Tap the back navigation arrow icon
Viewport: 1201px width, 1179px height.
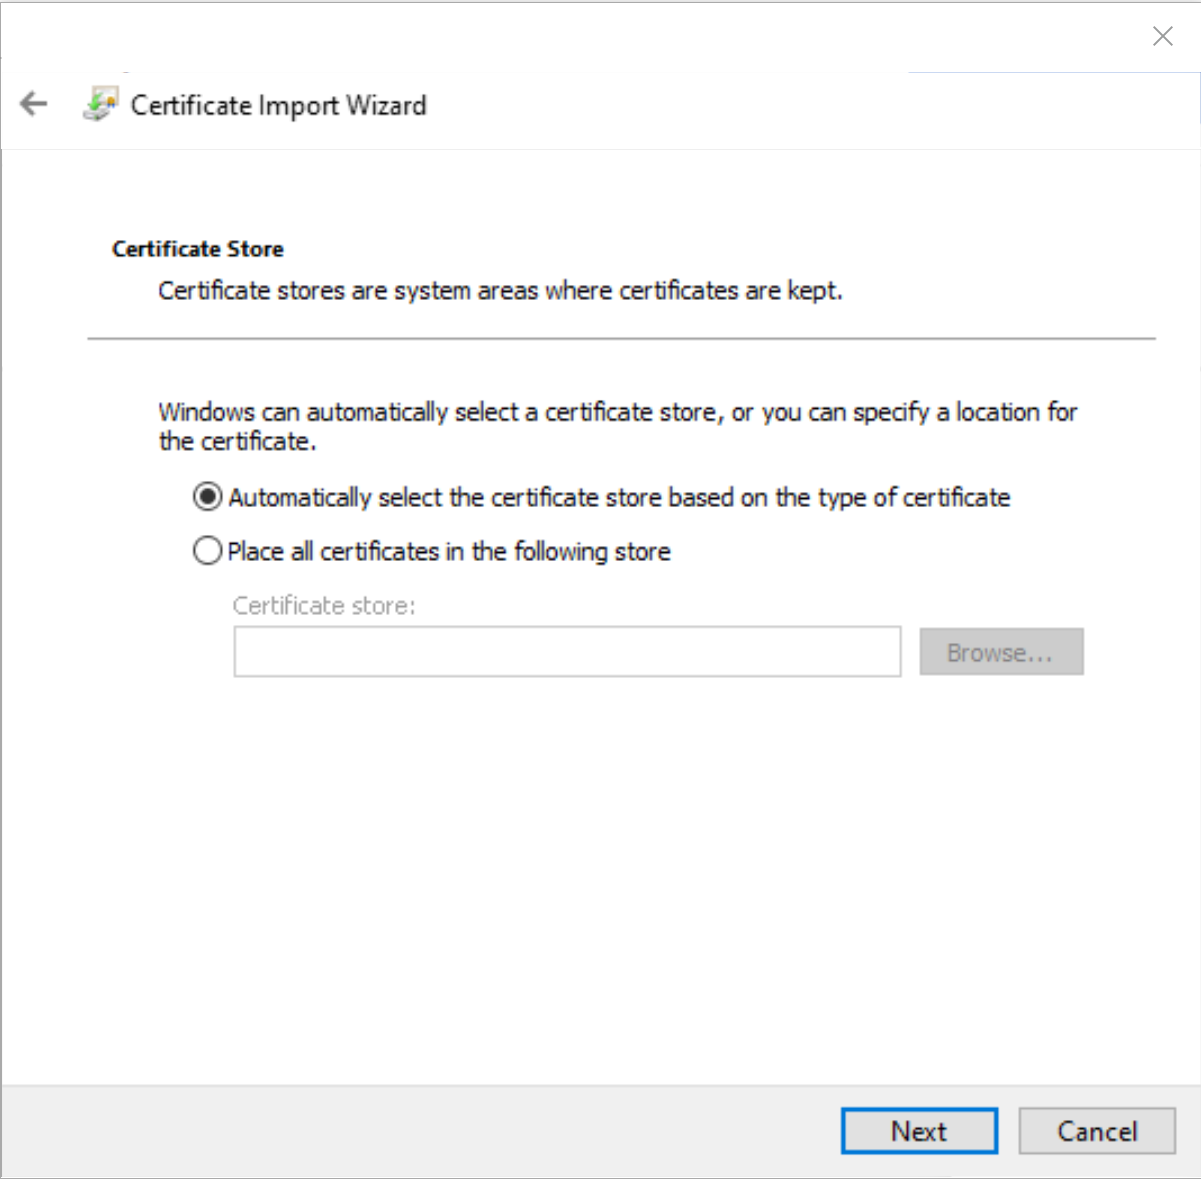(33, 104)
